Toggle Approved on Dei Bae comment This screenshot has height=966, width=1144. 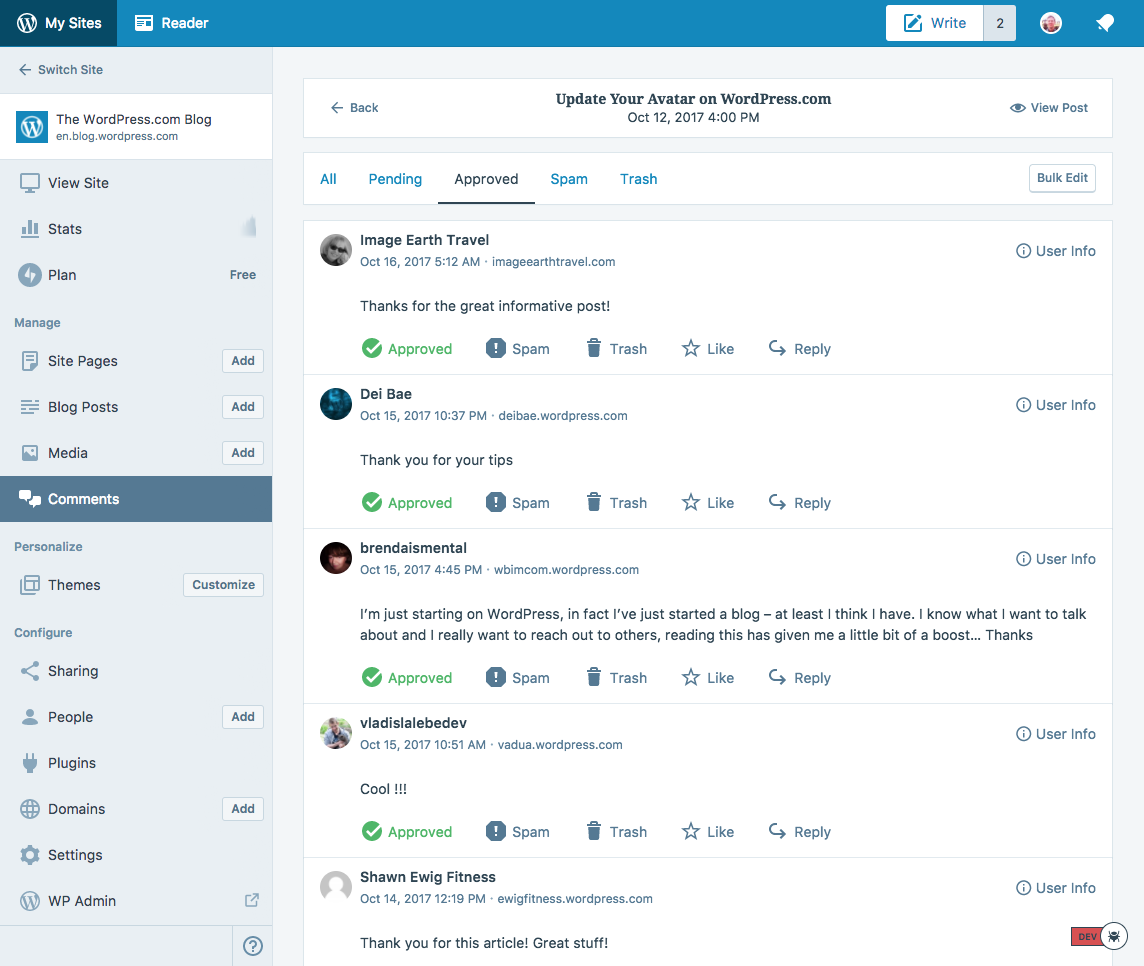407,503
